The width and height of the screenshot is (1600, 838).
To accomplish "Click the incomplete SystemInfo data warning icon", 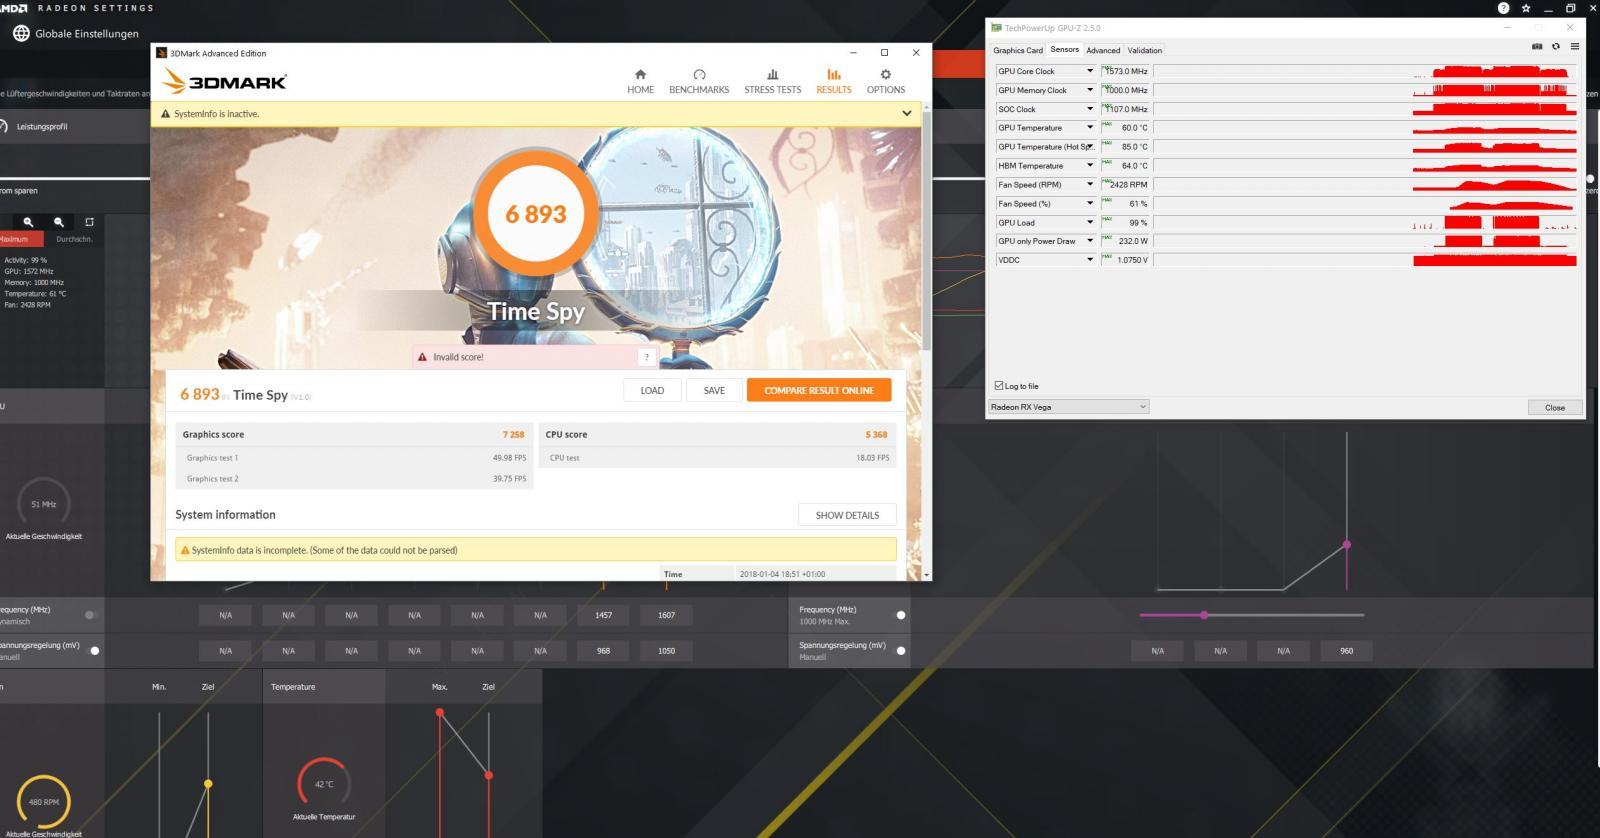I will coord(184,550).
